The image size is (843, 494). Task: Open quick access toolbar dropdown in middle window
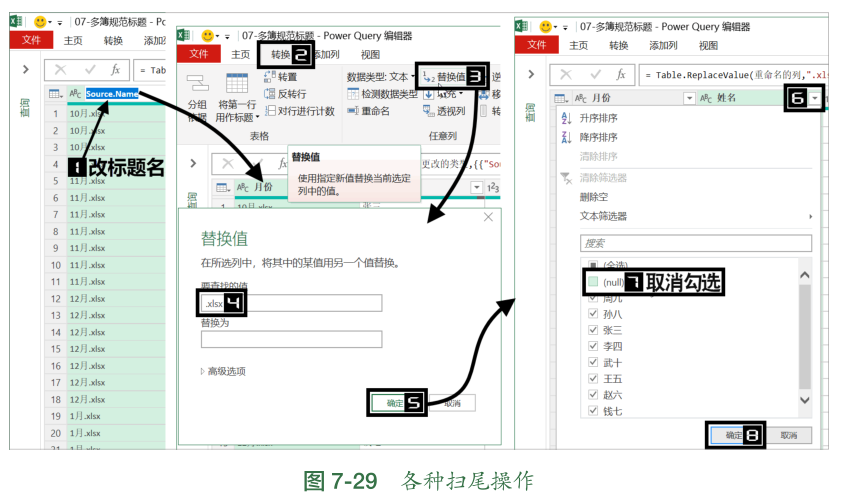(x=227, y=37)
